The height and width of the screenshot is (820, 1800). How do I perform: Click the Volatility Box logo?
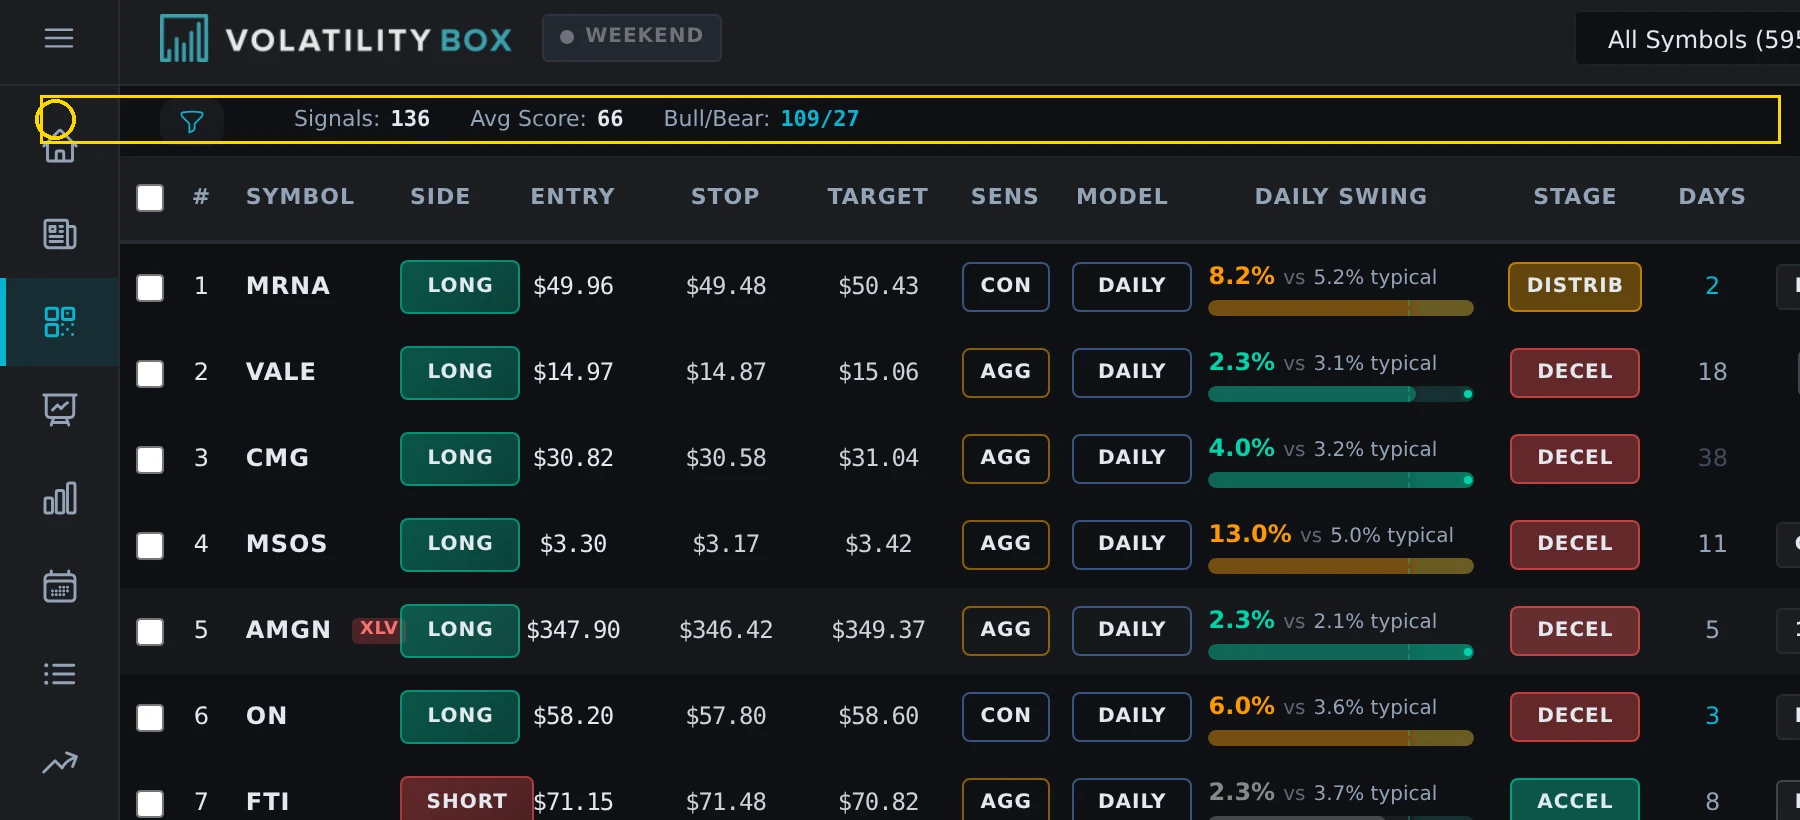(x=335, y=39)
